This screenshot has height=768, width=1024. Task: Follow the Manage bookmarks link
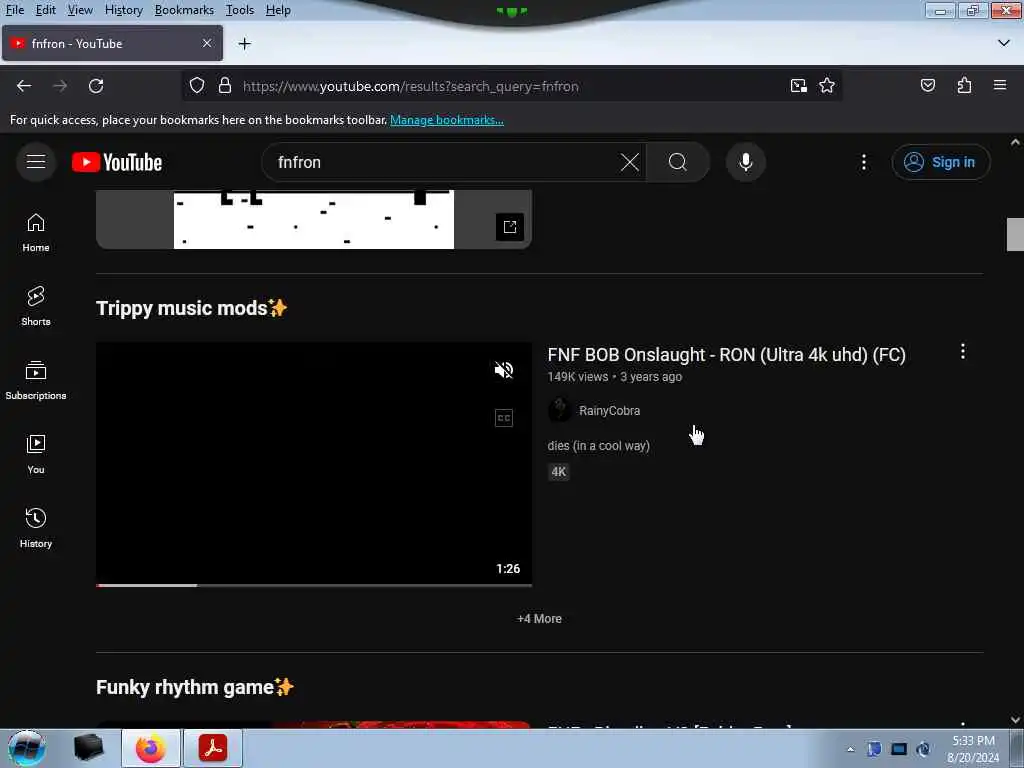(447, 120)
